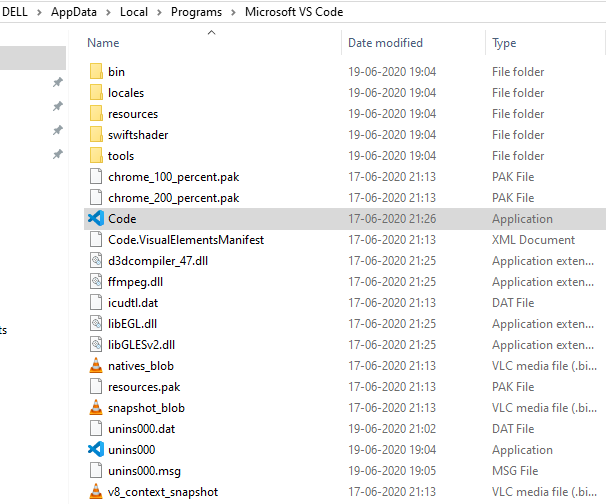The width and height of the screenshot is (606, 504).
Task: Select the tools folder name
Action: coord(121,156)
